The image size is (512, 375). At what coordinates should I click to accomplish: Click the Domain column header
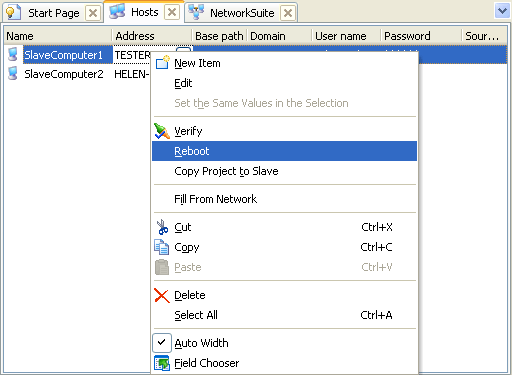[279, 36]
